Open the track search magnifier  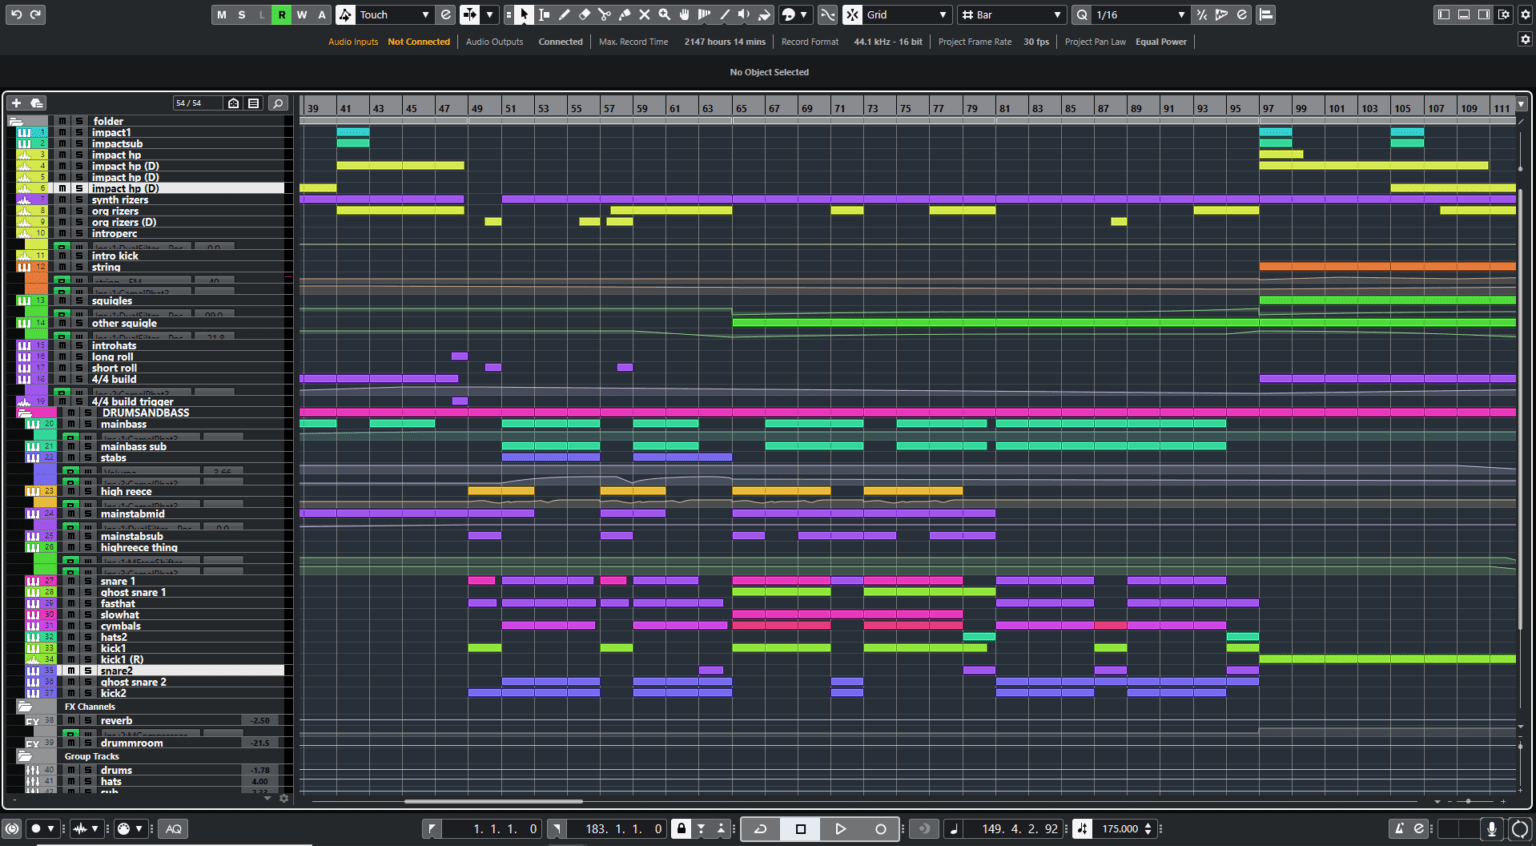click(278, 103)
